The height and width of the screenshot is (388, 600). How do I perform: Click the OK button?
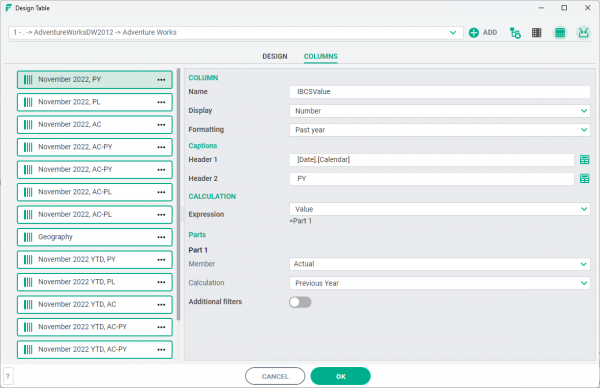coord(341,377)
